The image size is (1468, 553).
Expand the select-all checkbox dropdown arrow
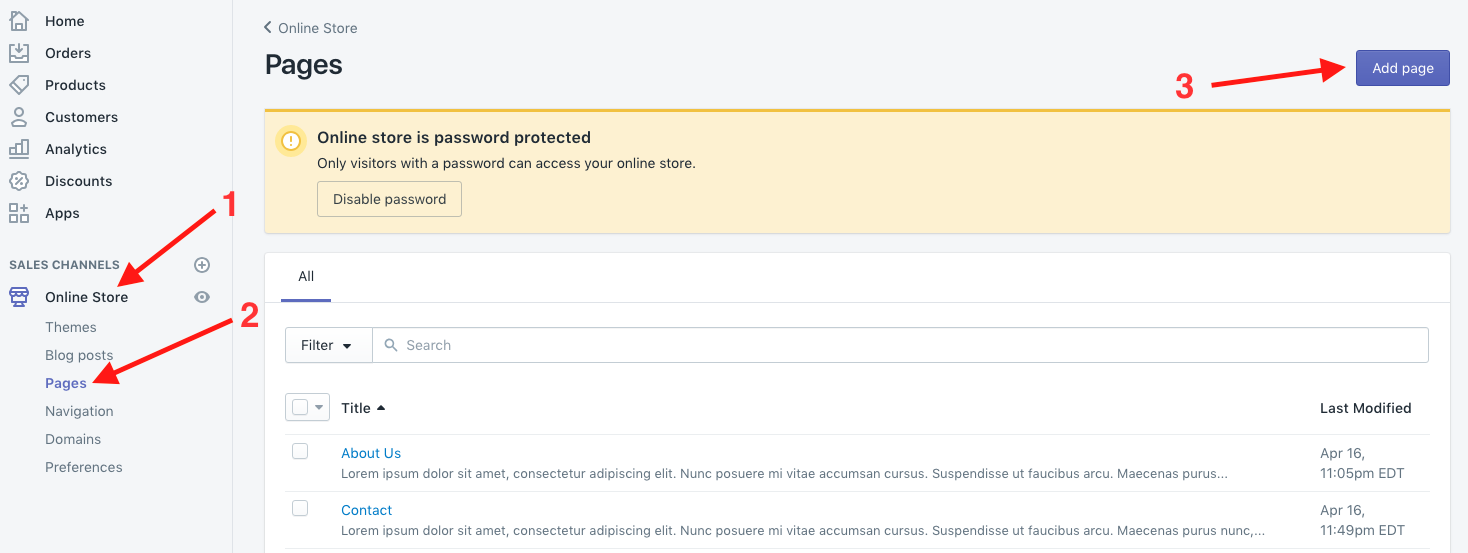319,408
